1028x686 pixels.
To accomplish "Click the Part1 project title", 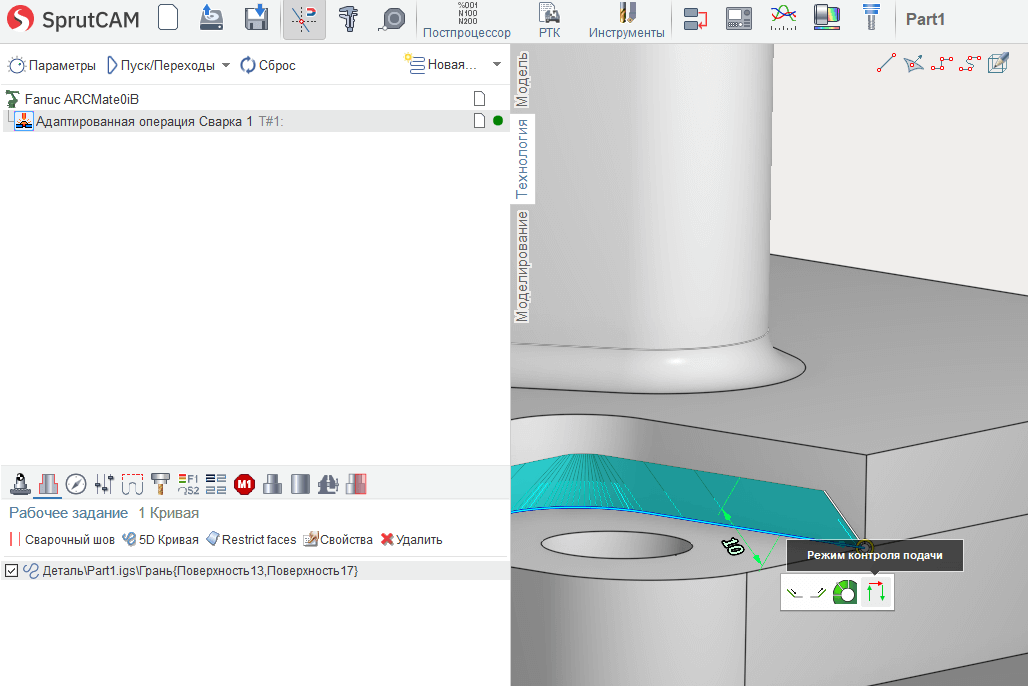I will pyautogui.click(x=925, y=20).
